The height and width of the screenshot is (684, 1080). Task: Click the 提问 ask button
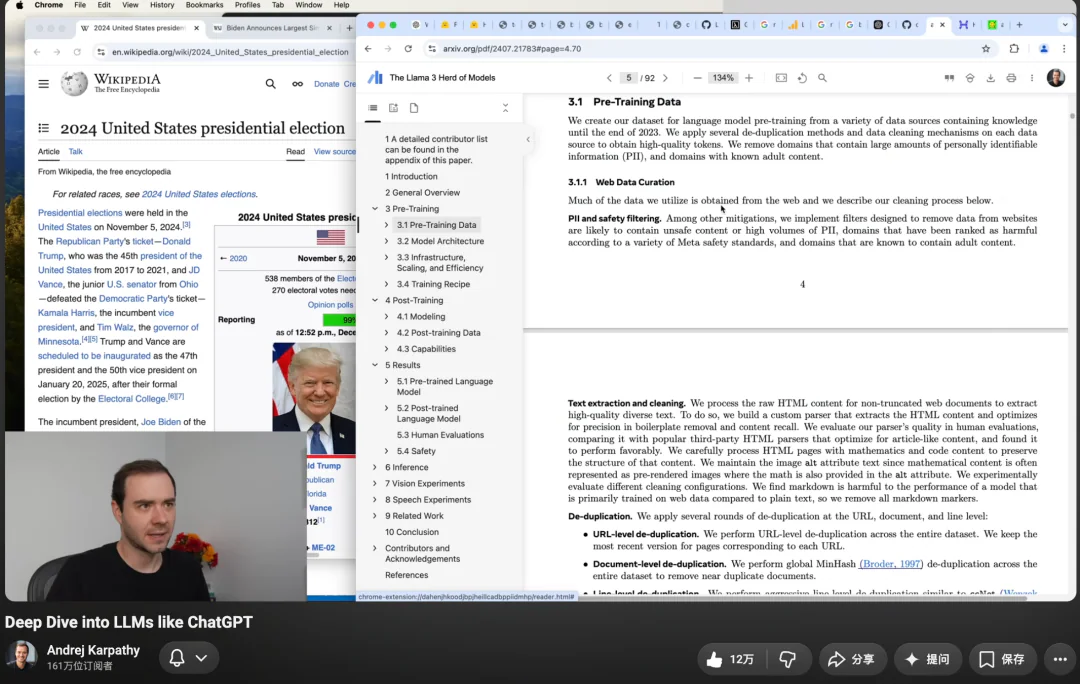(927, 659)
